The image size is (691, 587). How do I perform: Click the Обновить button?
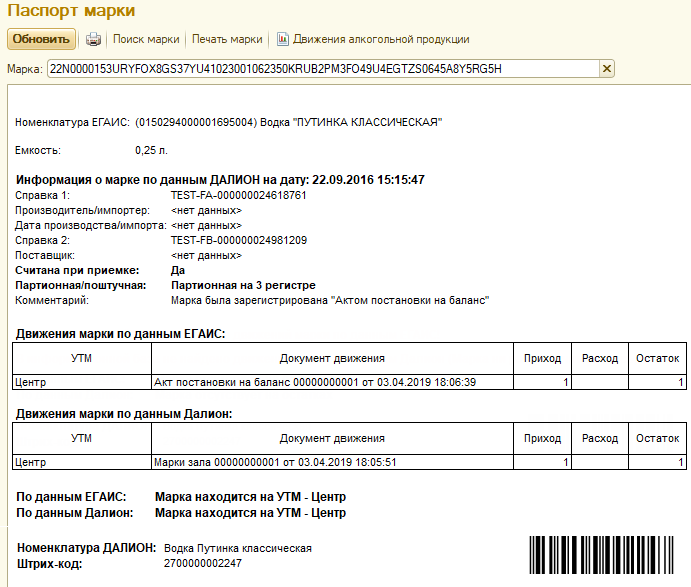tap(41, 39)
